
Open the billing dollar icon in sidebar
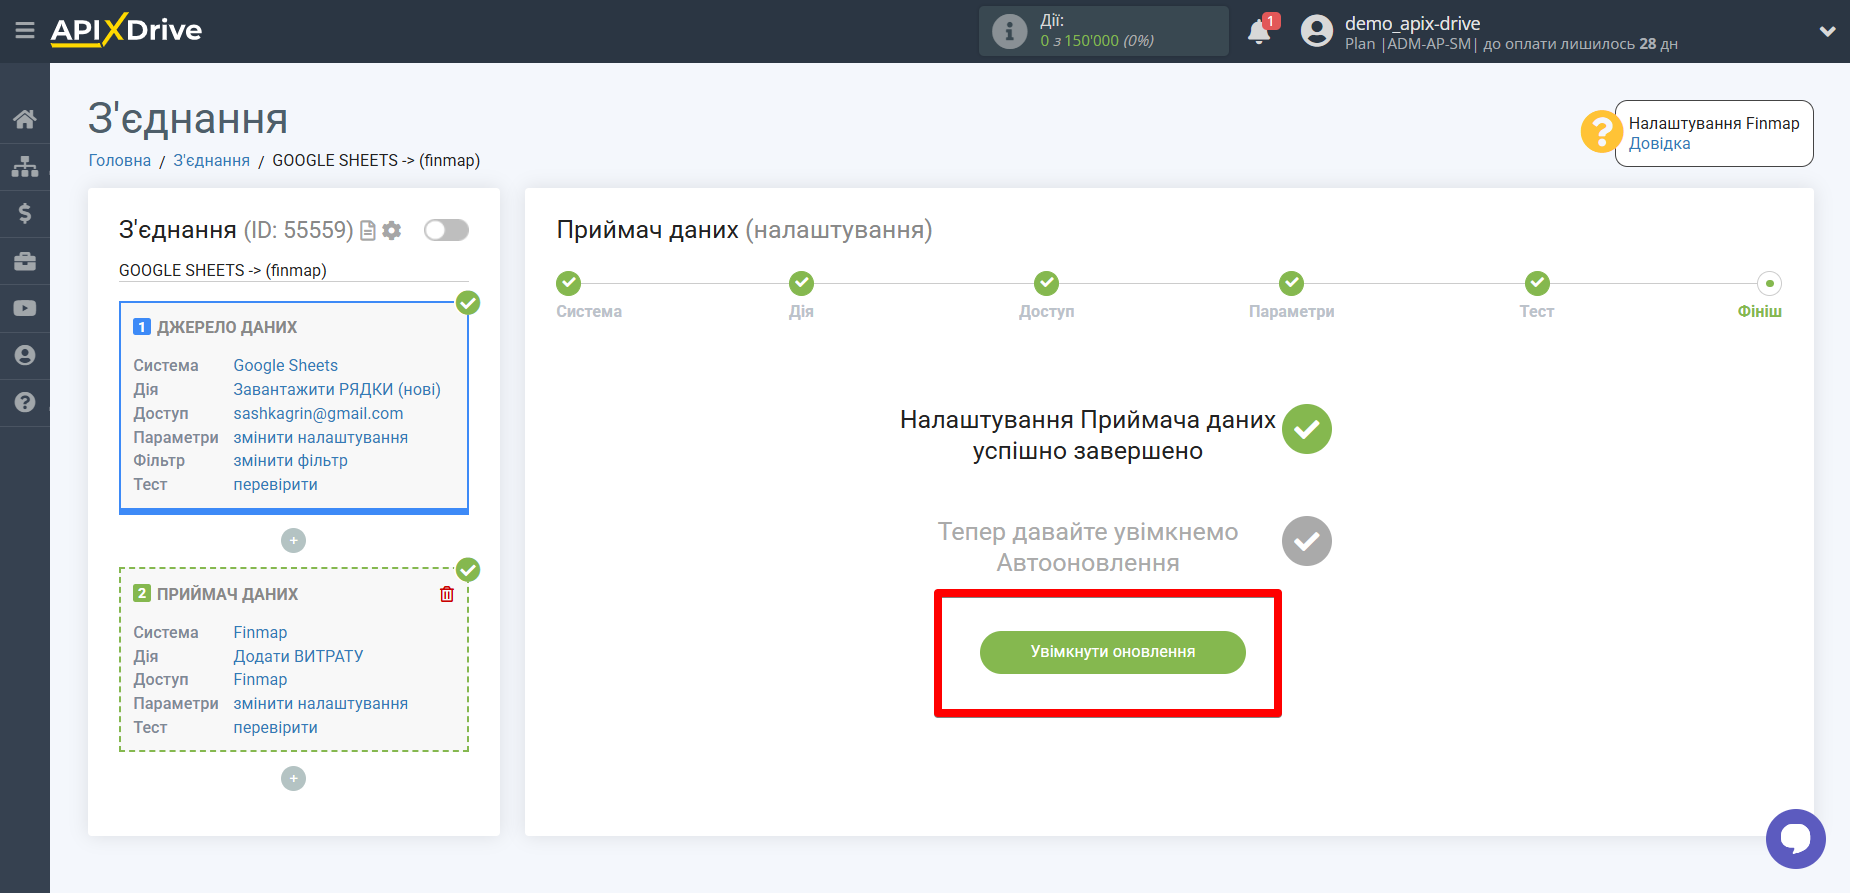click(25, 213)
